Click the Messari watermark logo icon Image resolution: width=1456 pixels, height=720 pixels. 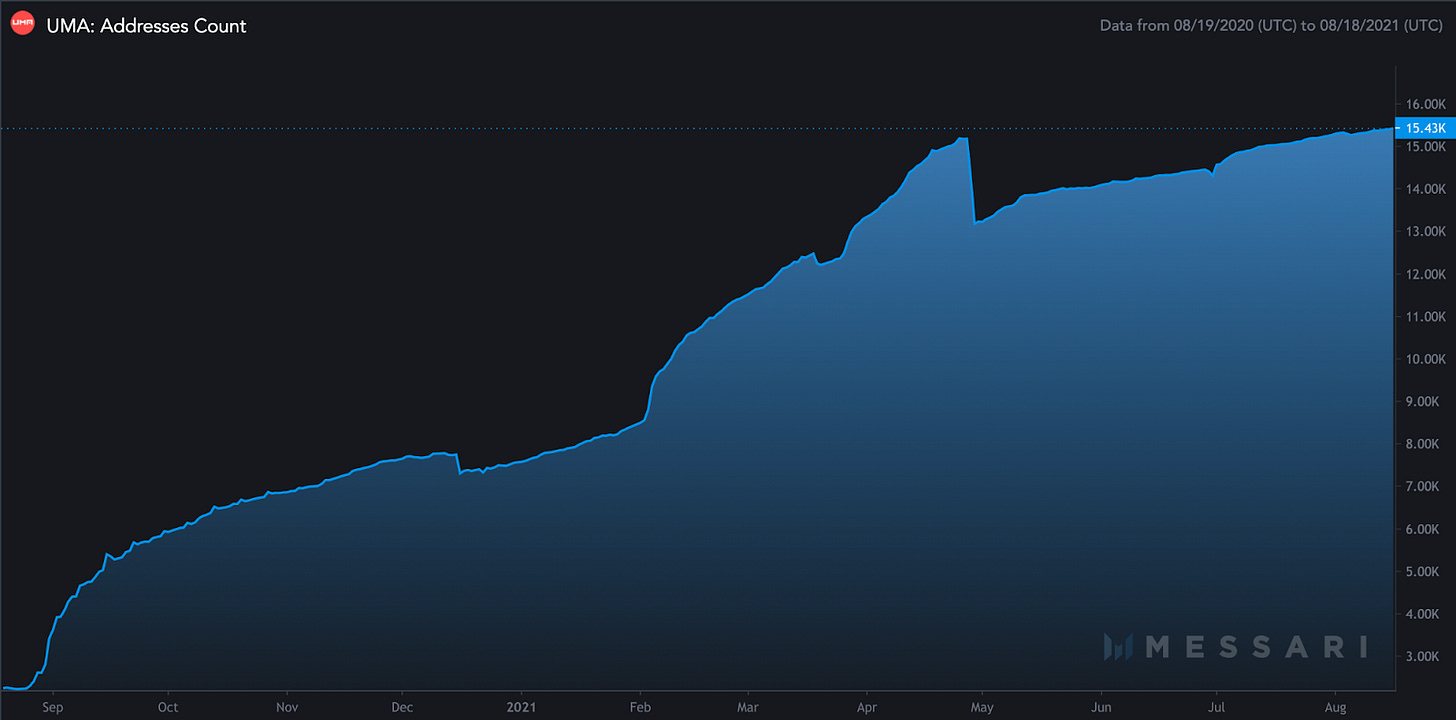pos(1118,647)
